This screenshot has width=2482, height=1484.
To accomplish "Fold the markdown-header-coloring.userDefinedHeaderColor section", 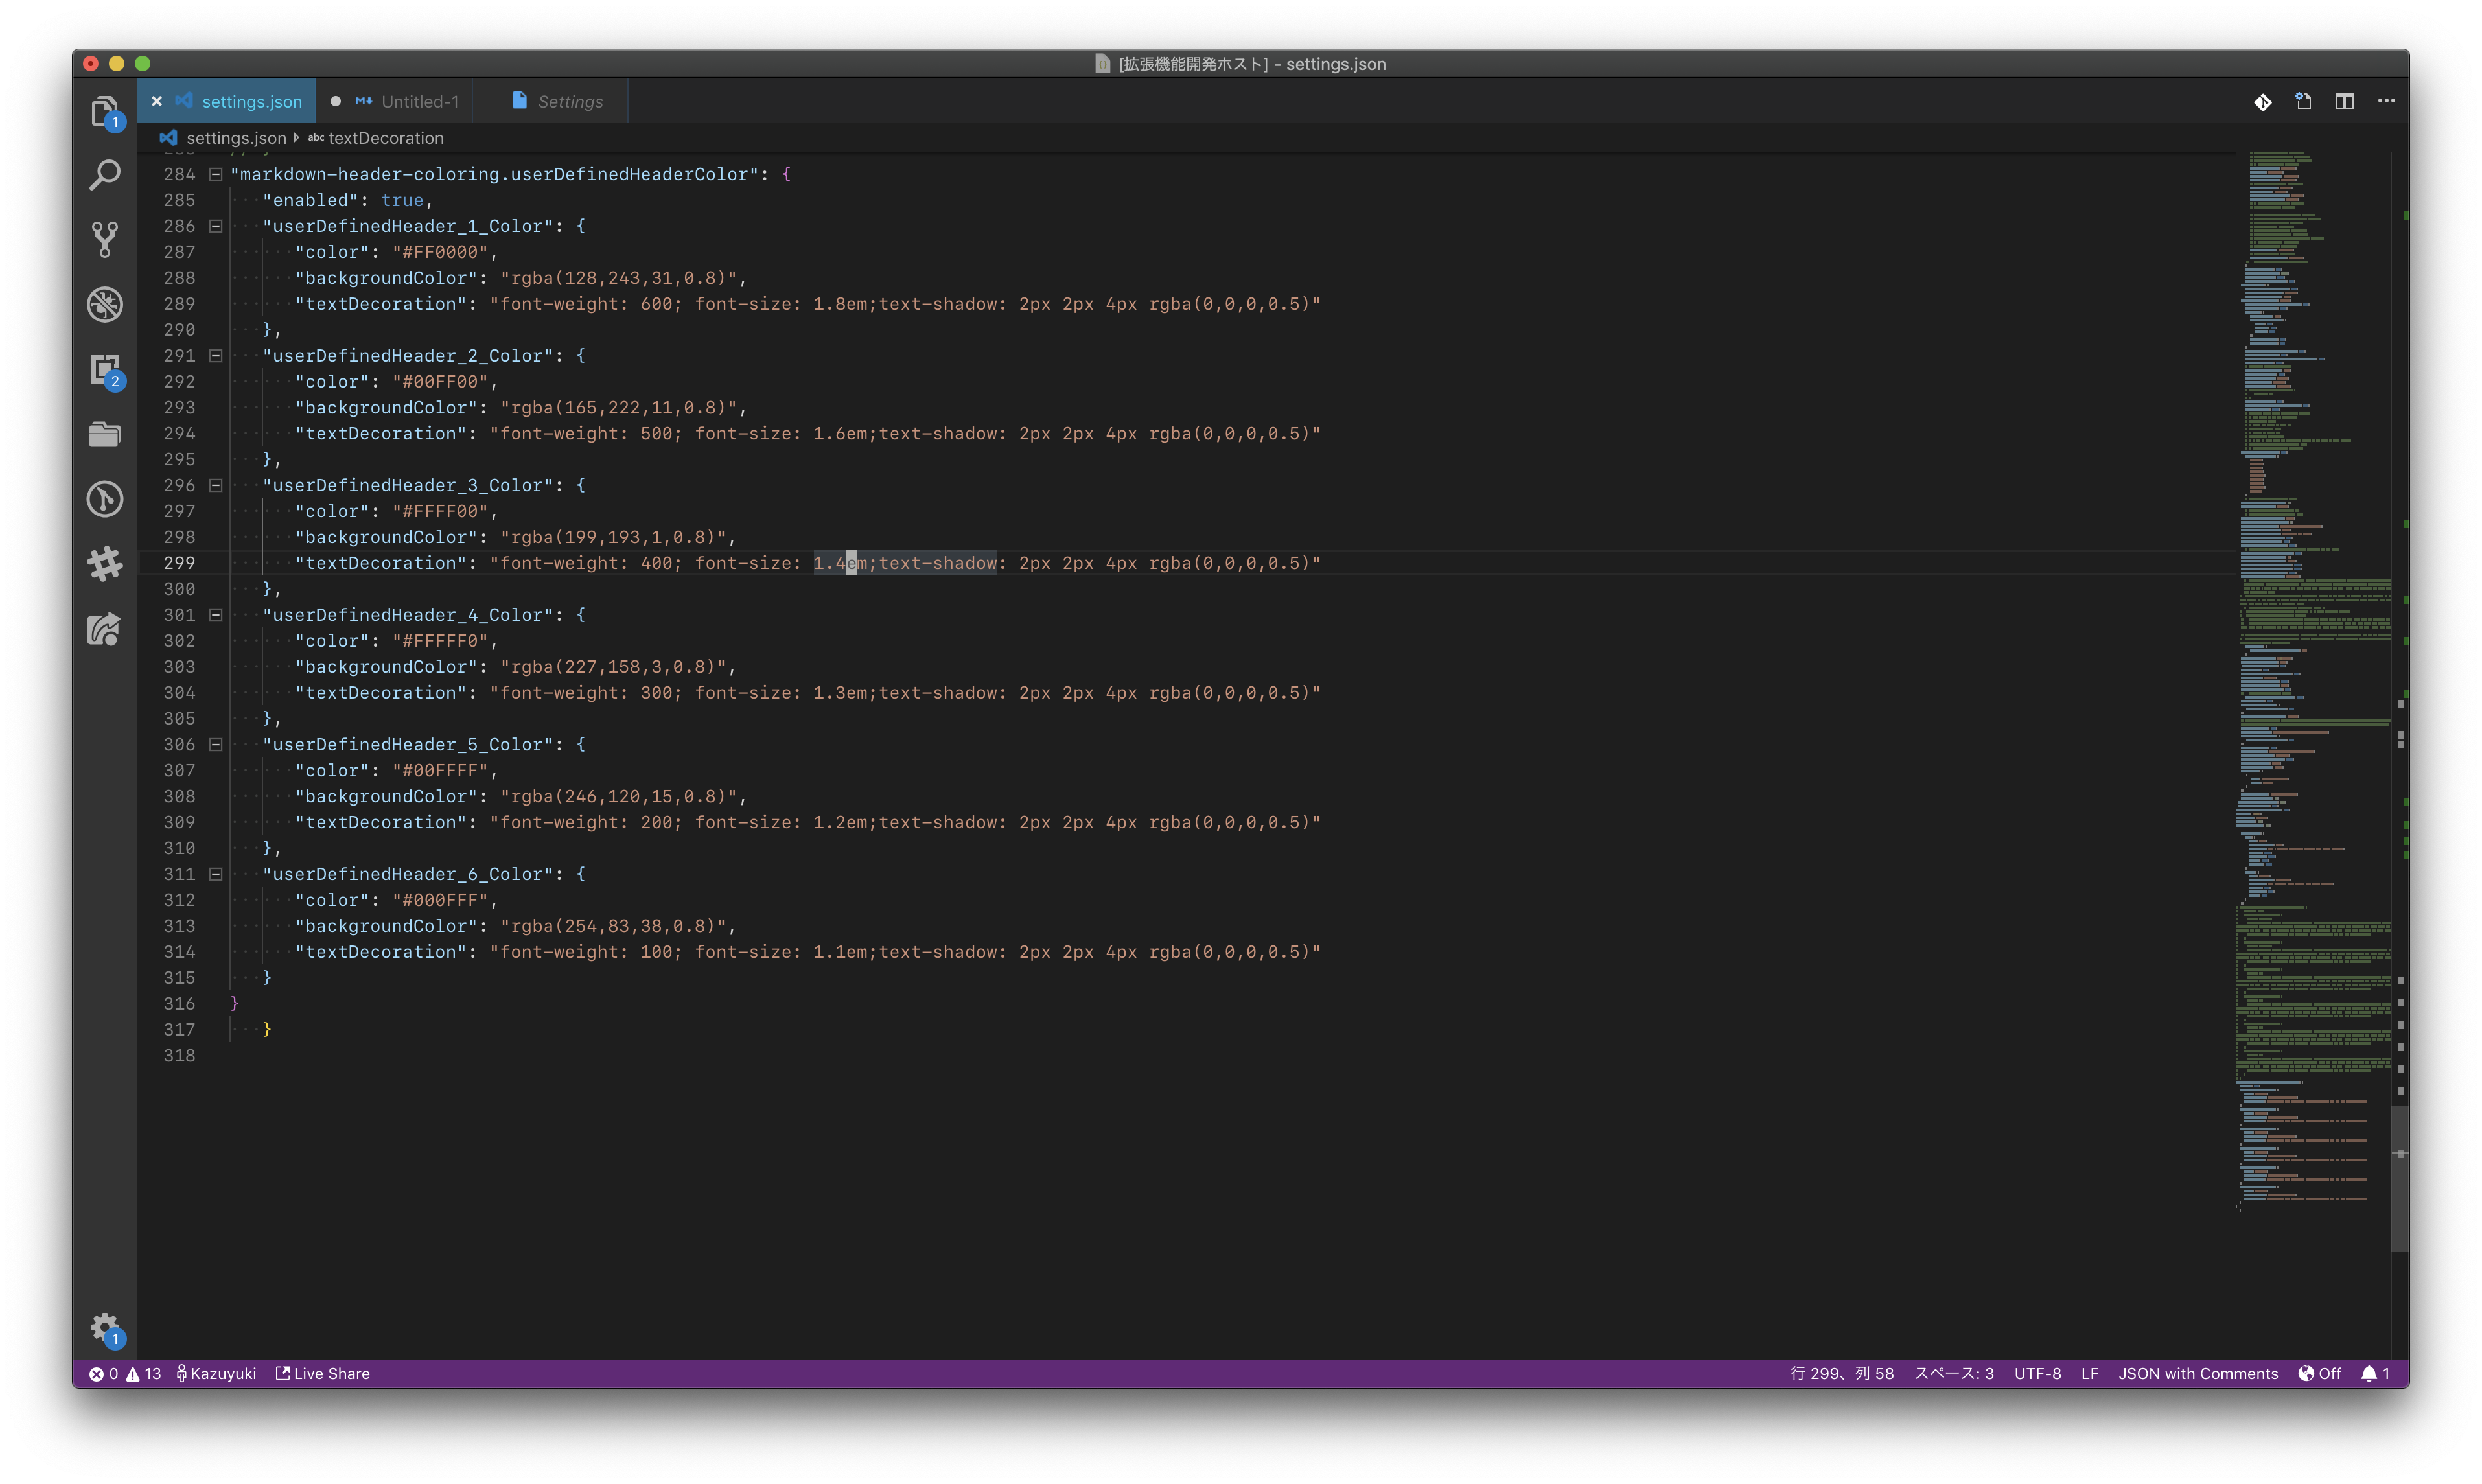I will pyautogui.click(x=215, y=174).
